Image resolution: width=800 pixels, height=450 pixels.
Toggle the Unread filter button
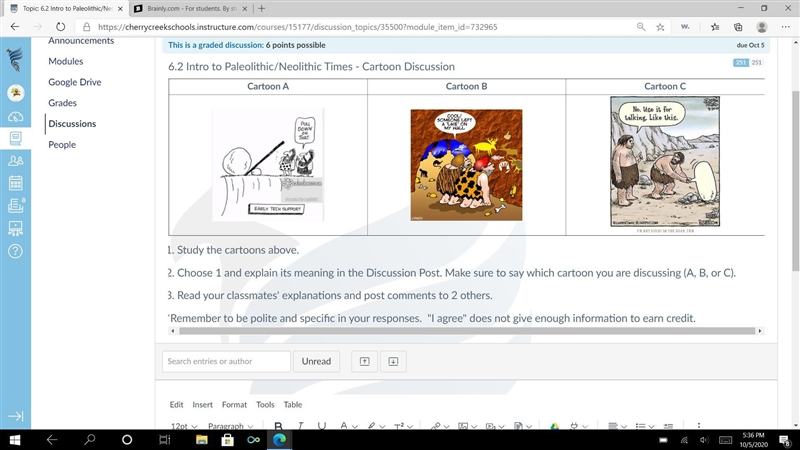316,361
